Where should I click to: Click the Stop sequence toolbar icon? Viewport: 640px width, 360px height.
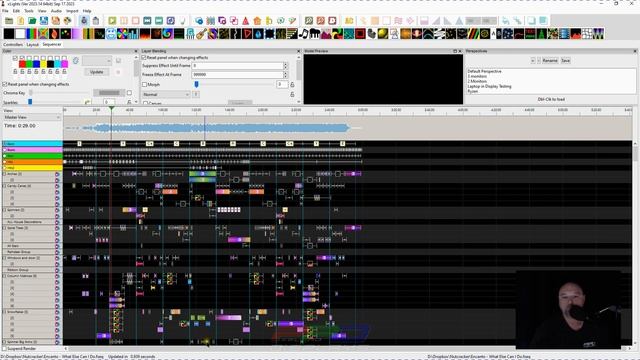pos(136,21)
